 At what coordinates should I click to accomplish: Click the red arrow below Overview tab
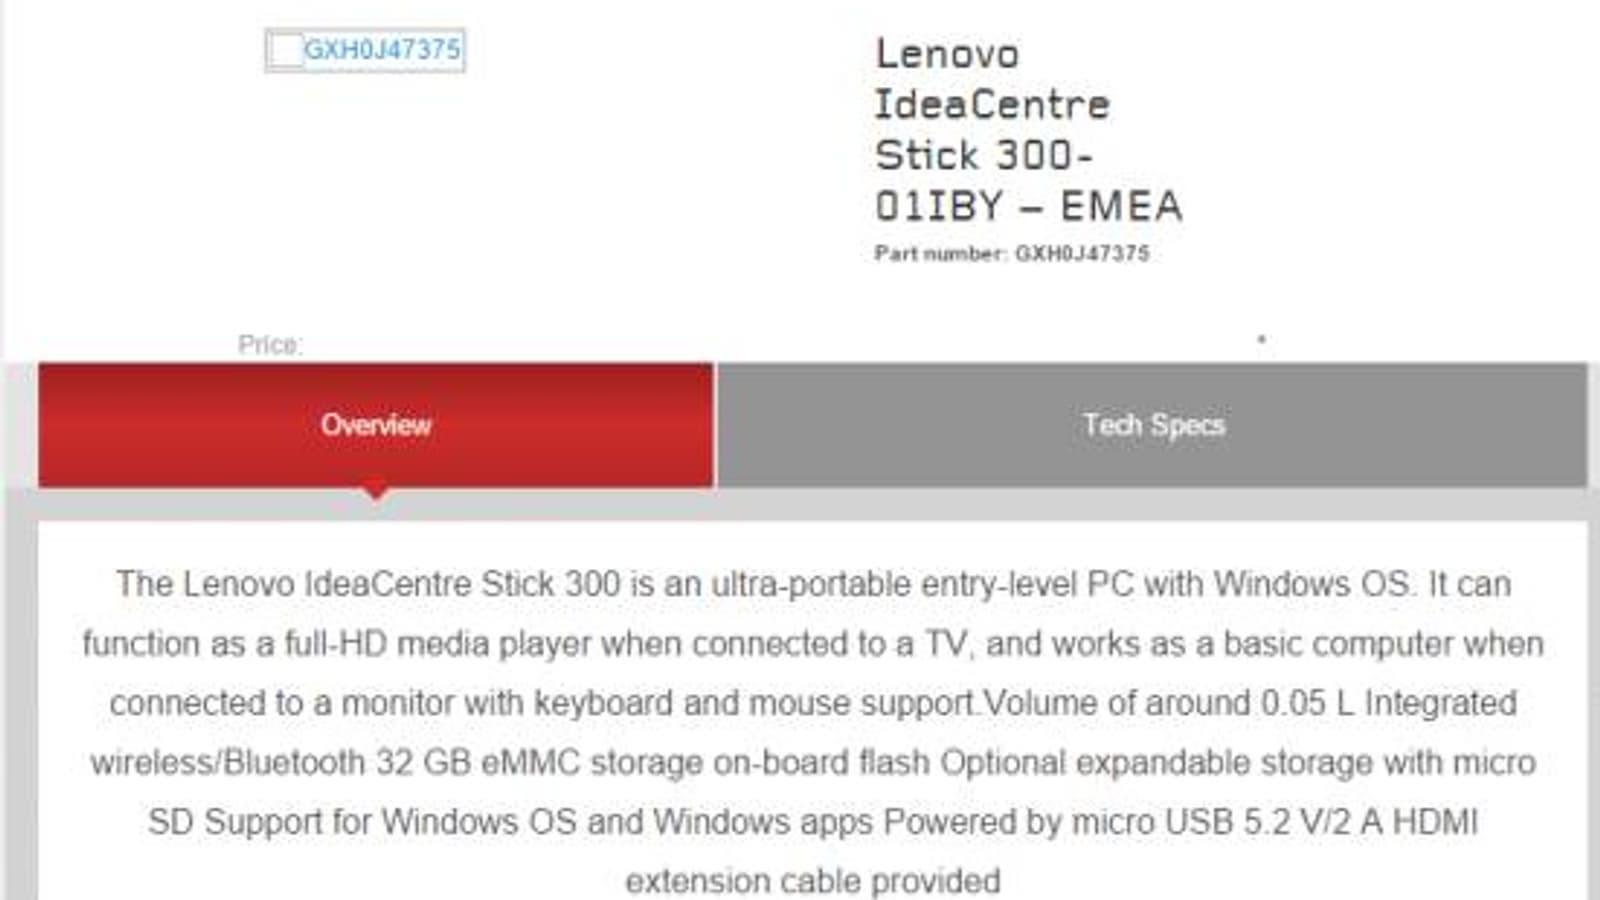(x=376, y=493)
